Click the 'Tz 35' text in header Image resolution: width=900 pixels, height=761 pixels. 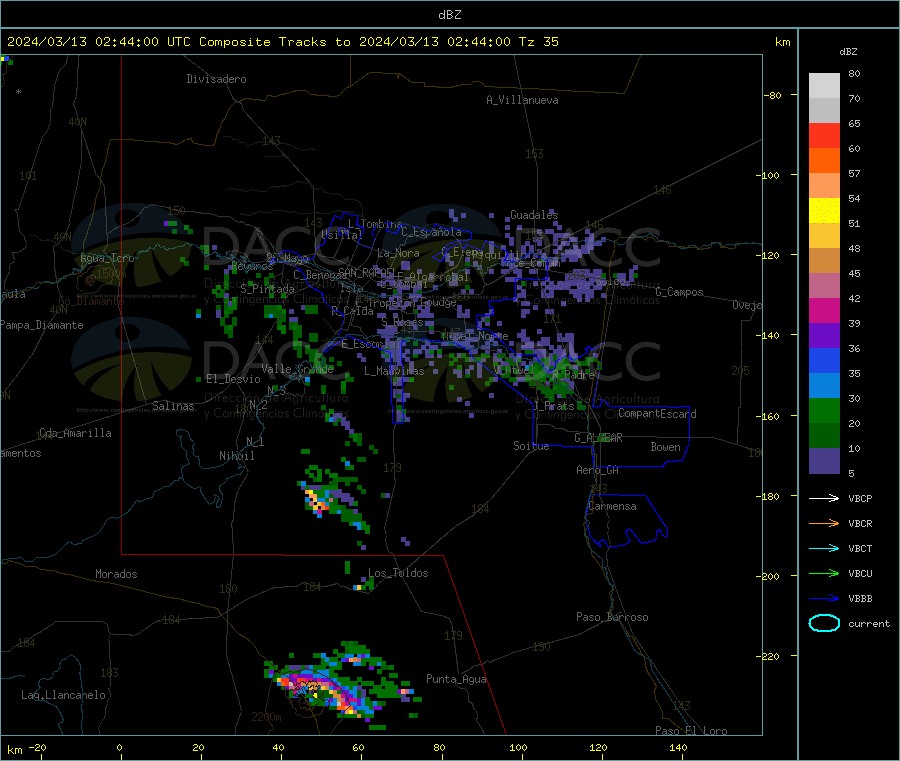538,42
